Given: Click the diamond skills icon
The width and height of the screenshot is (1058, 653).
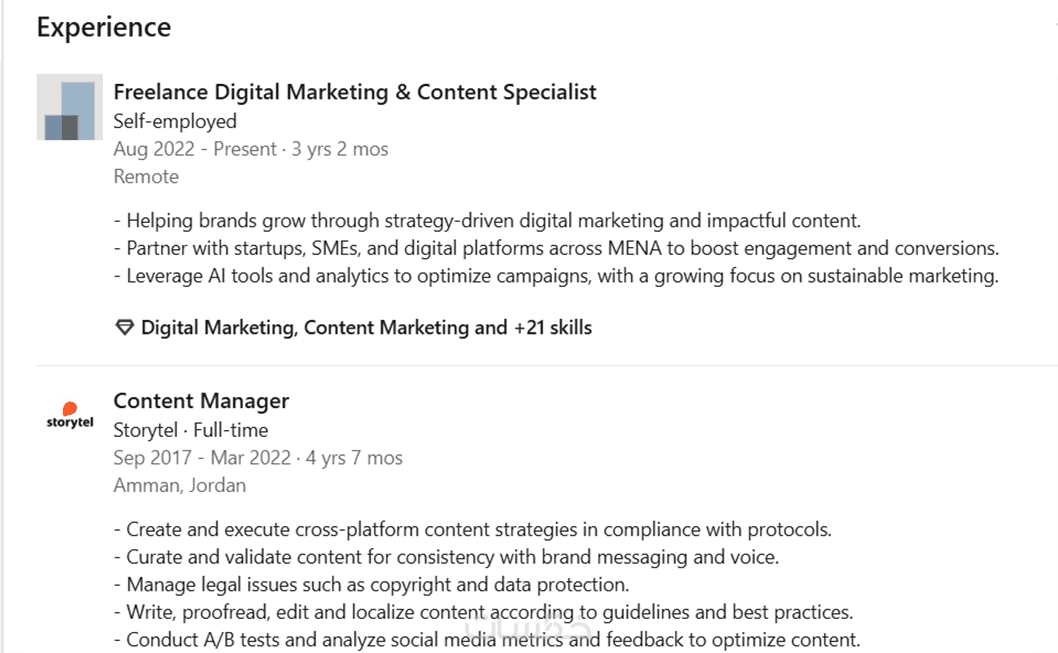Looking at the screenshot, I should point(124,328).
